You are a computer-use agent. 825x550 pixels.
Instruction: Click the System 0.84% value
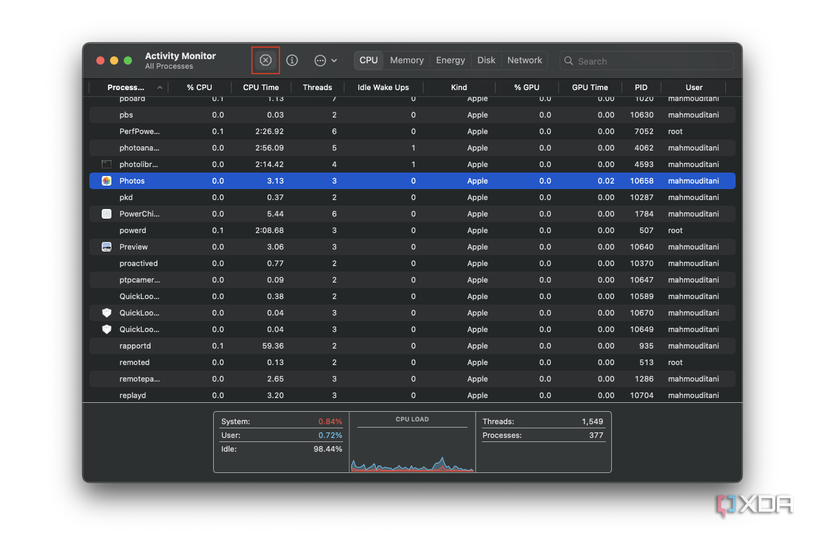[330, 422]
